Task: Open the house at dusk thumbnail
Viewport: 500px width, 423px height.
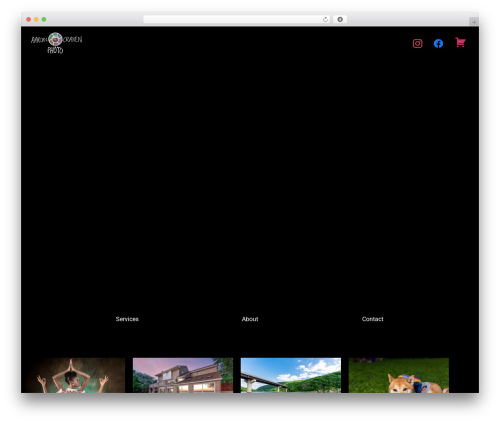Action: tap(183, 375)
